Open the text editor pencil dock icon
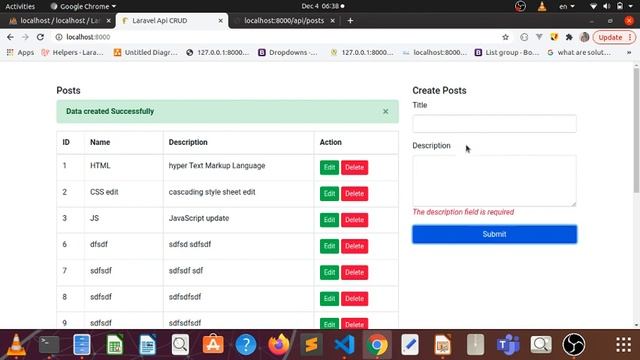Screen dimensions: 640x360 click(x=410, y=345)
